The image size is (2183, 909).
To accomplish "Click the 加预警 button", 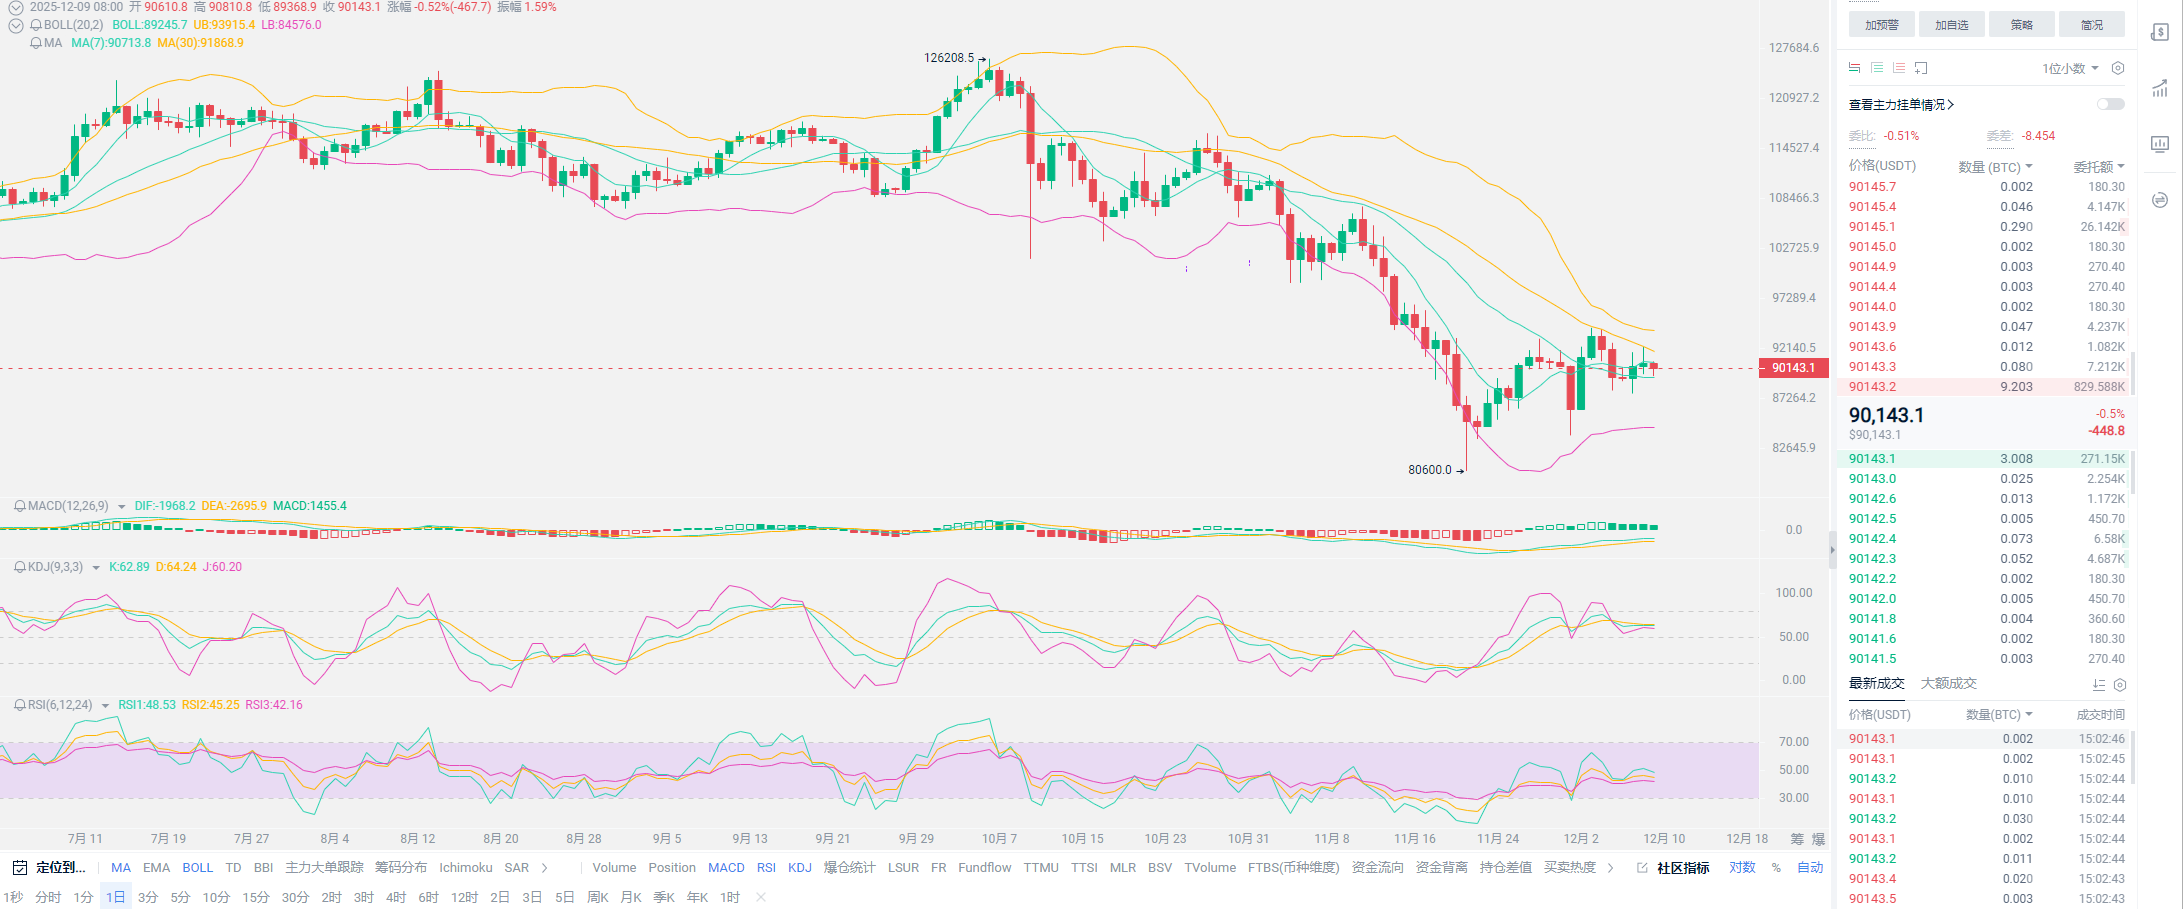I will 1881,25.
